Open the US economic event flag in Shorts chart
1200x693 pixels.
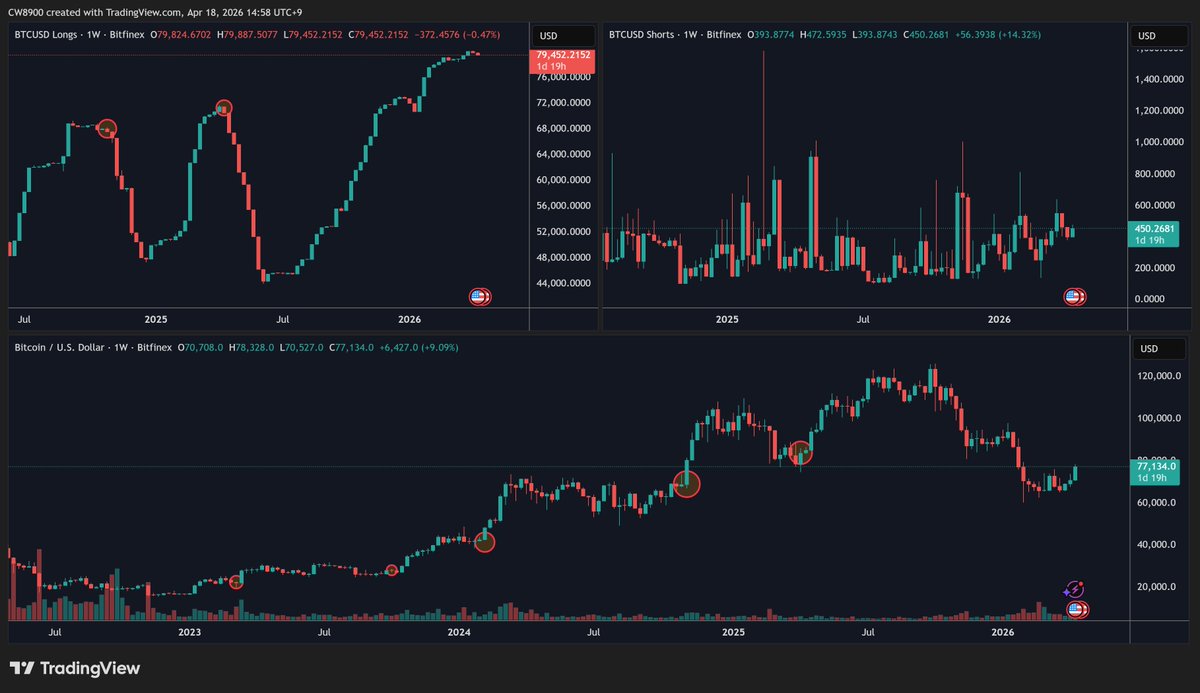click(1074, 296)
